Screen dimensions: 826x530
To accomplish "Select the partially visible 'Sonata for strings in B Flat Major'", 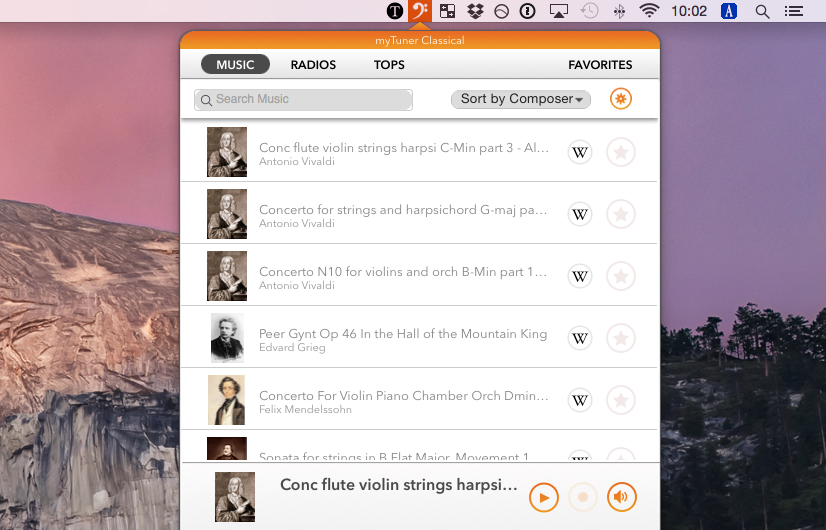I will [x=419, y=446].
